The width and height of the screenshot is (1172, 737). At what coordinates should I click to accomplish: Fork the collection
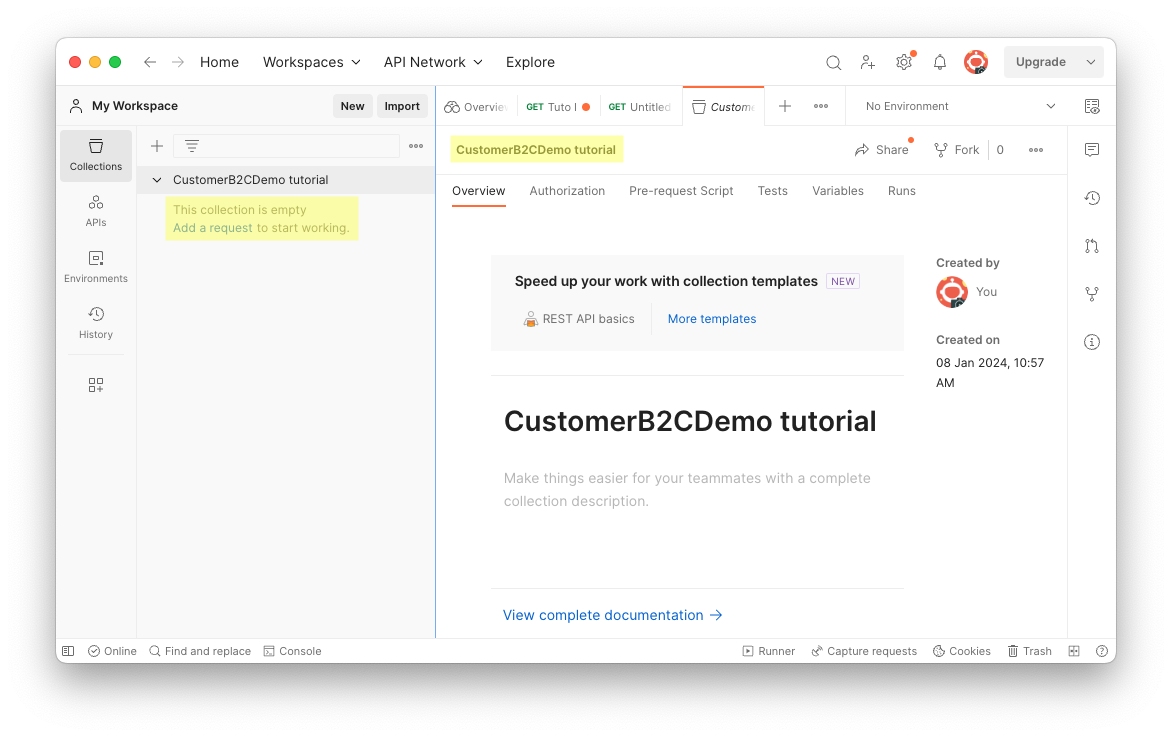(x=957, y=150)
